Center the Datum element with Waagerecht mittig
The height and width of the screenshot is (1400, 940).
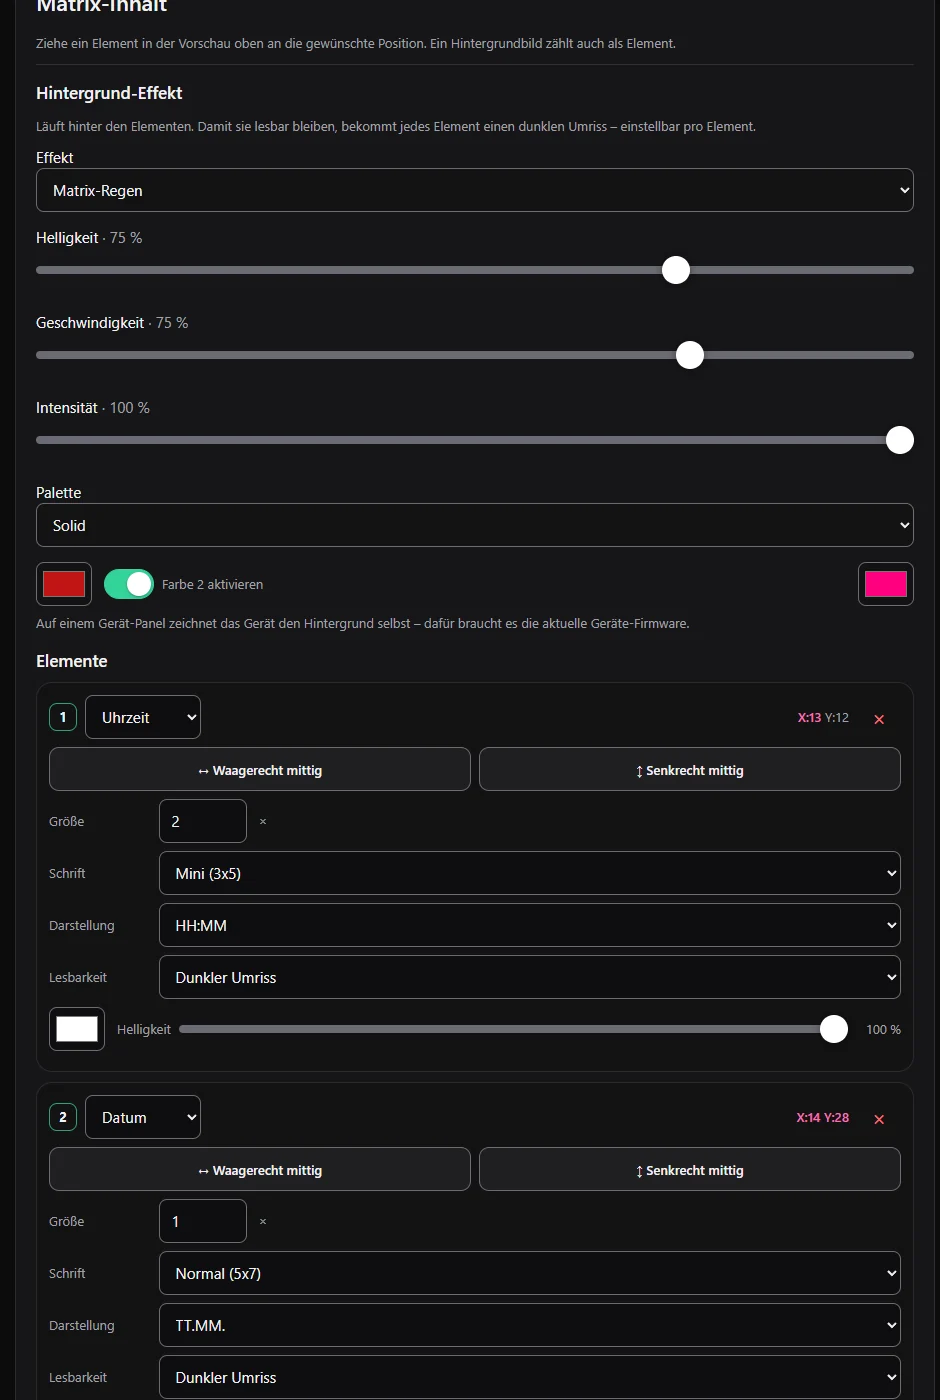pos(260,1169)
